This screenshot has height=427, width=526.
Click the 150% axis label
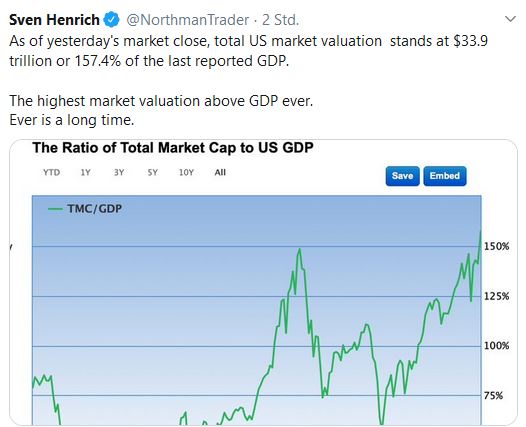496,247
